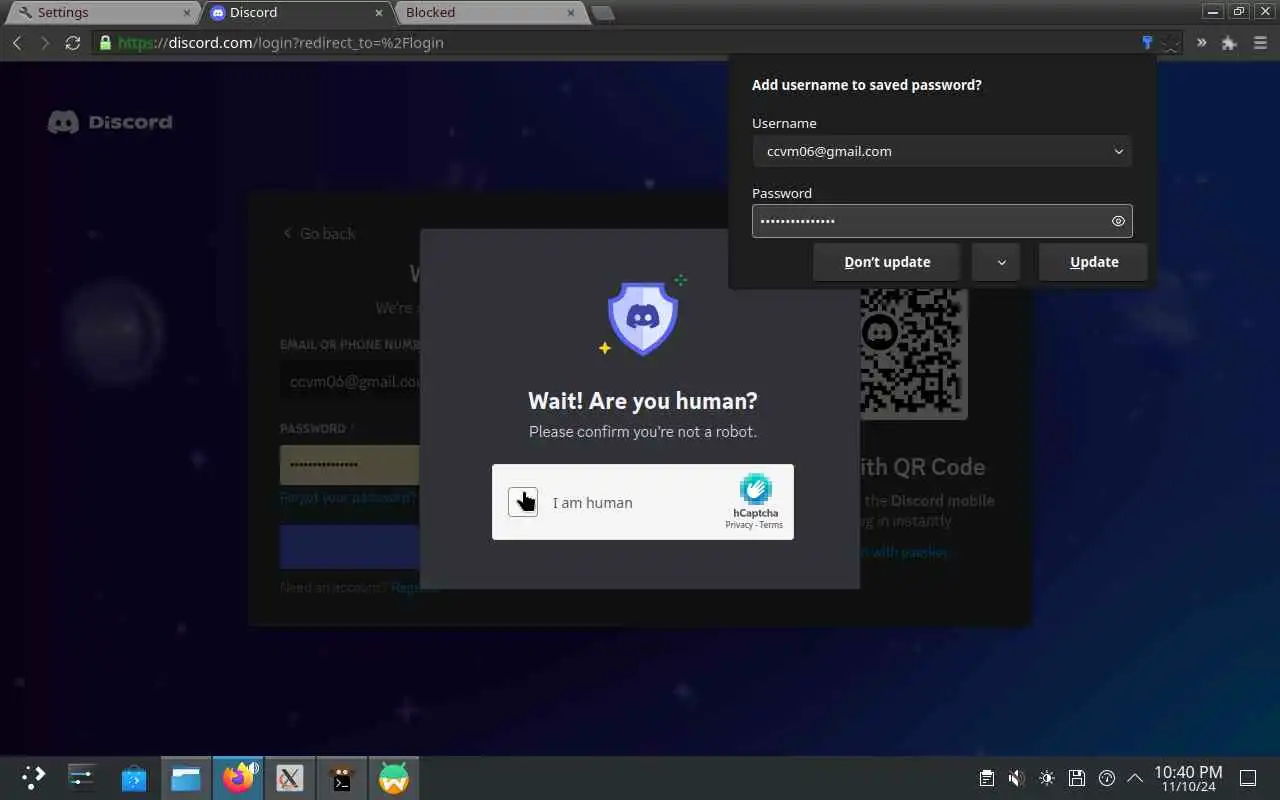This screenshot has height=800, width=1280.
Task: Open the hCaptcha Terms link
Action: (771, 525)
